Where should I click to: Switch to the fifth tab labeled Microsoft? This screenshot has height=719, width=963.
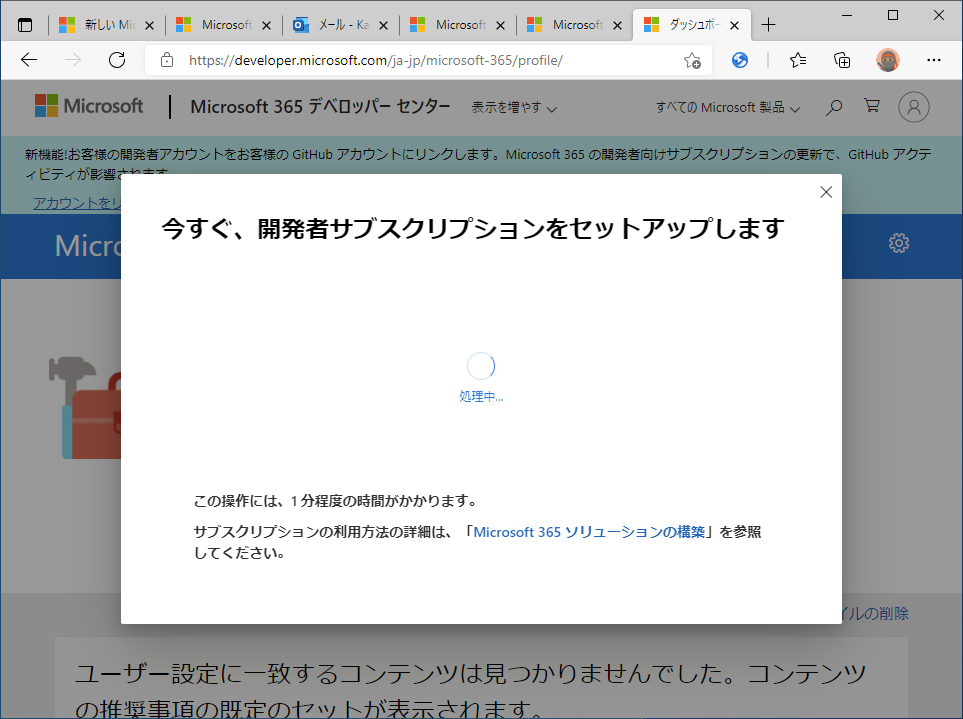(574, 25)
